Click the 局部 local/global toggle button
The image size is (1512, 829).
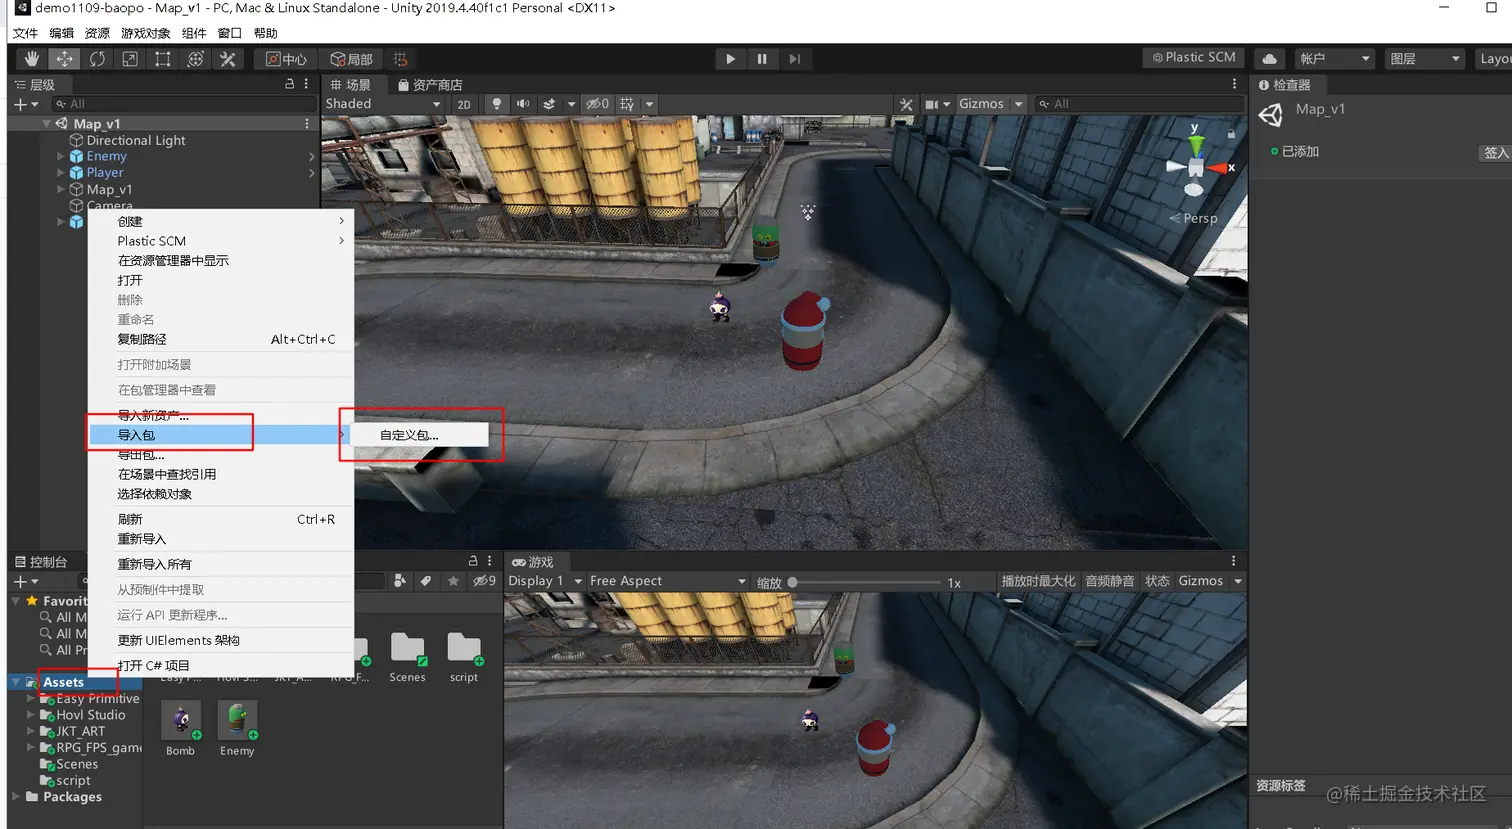tap(352, 59)
